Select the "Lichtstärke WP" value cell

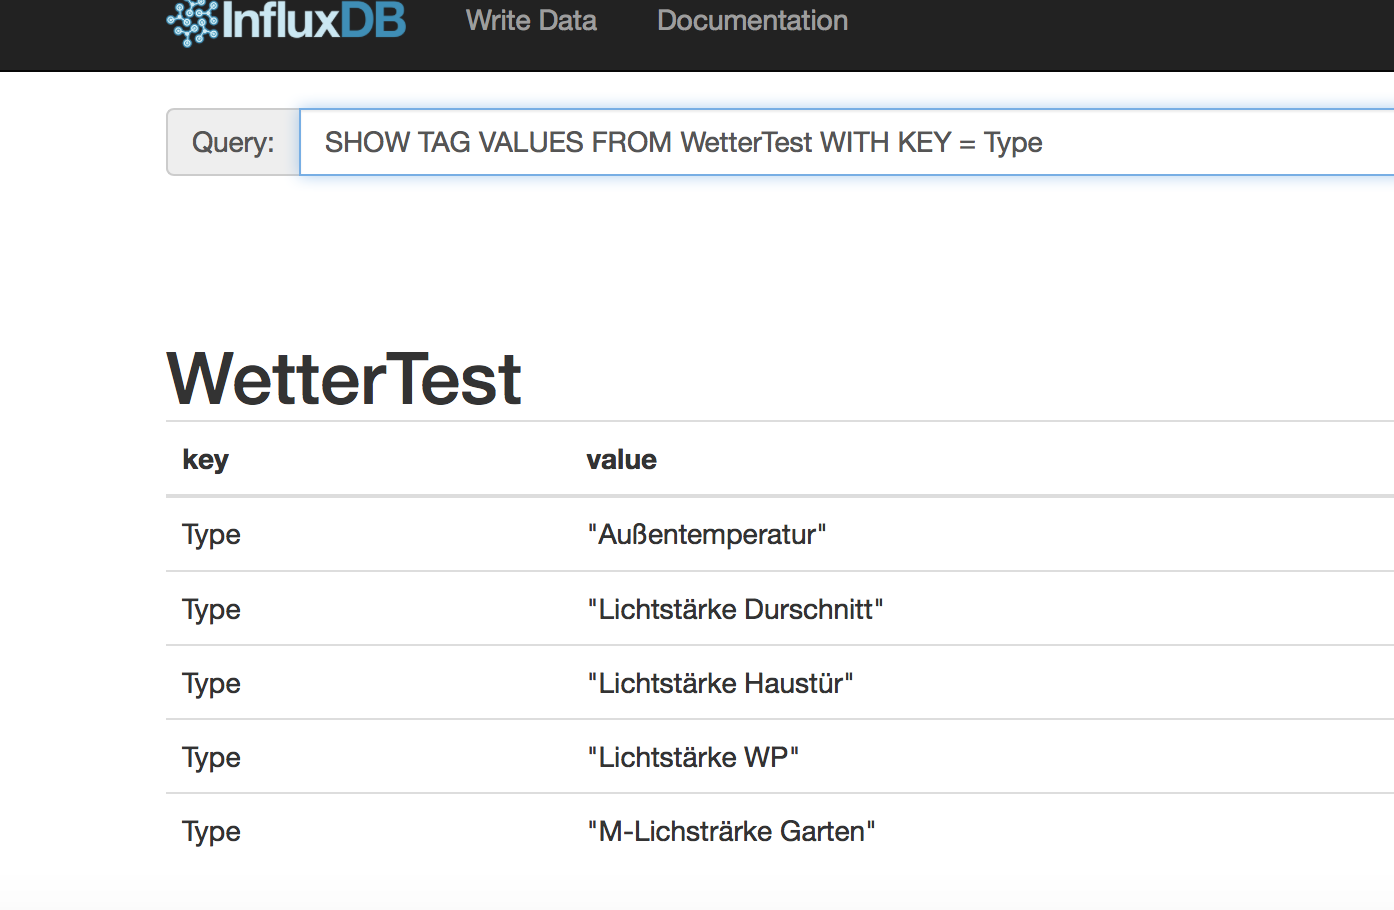693,758
